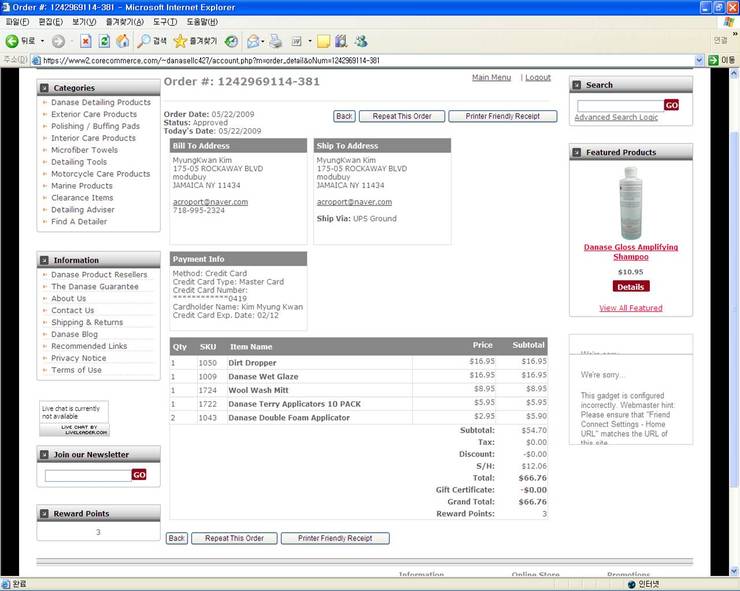Viewport: 740px width, 591px height.
Task: Open the Danase Blog link
Action: coord(75,334)
